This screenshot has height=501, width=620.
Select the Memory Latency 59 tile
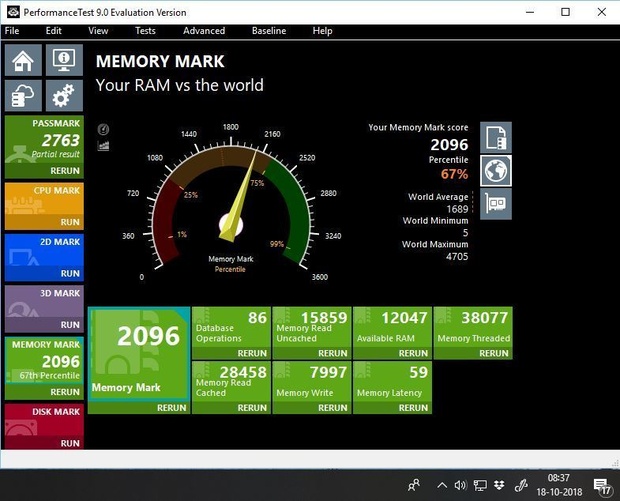(393, 382)
